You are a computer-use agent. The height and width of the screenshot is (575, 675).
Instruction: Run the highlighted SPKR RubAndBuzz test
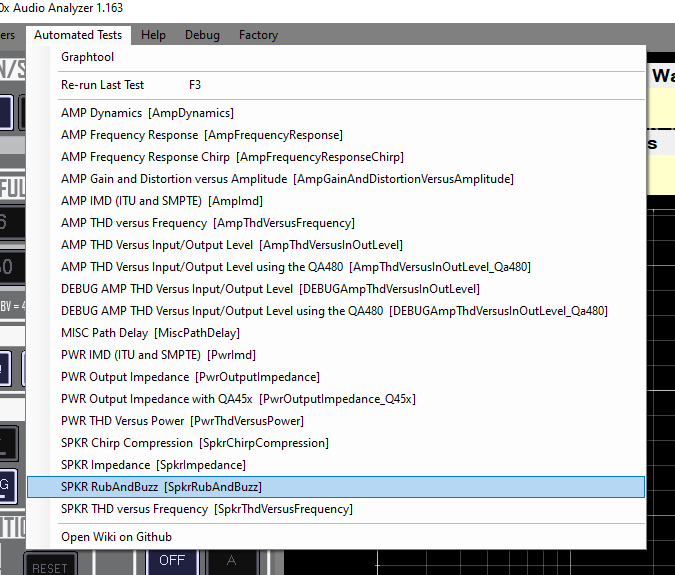(336, 487)
